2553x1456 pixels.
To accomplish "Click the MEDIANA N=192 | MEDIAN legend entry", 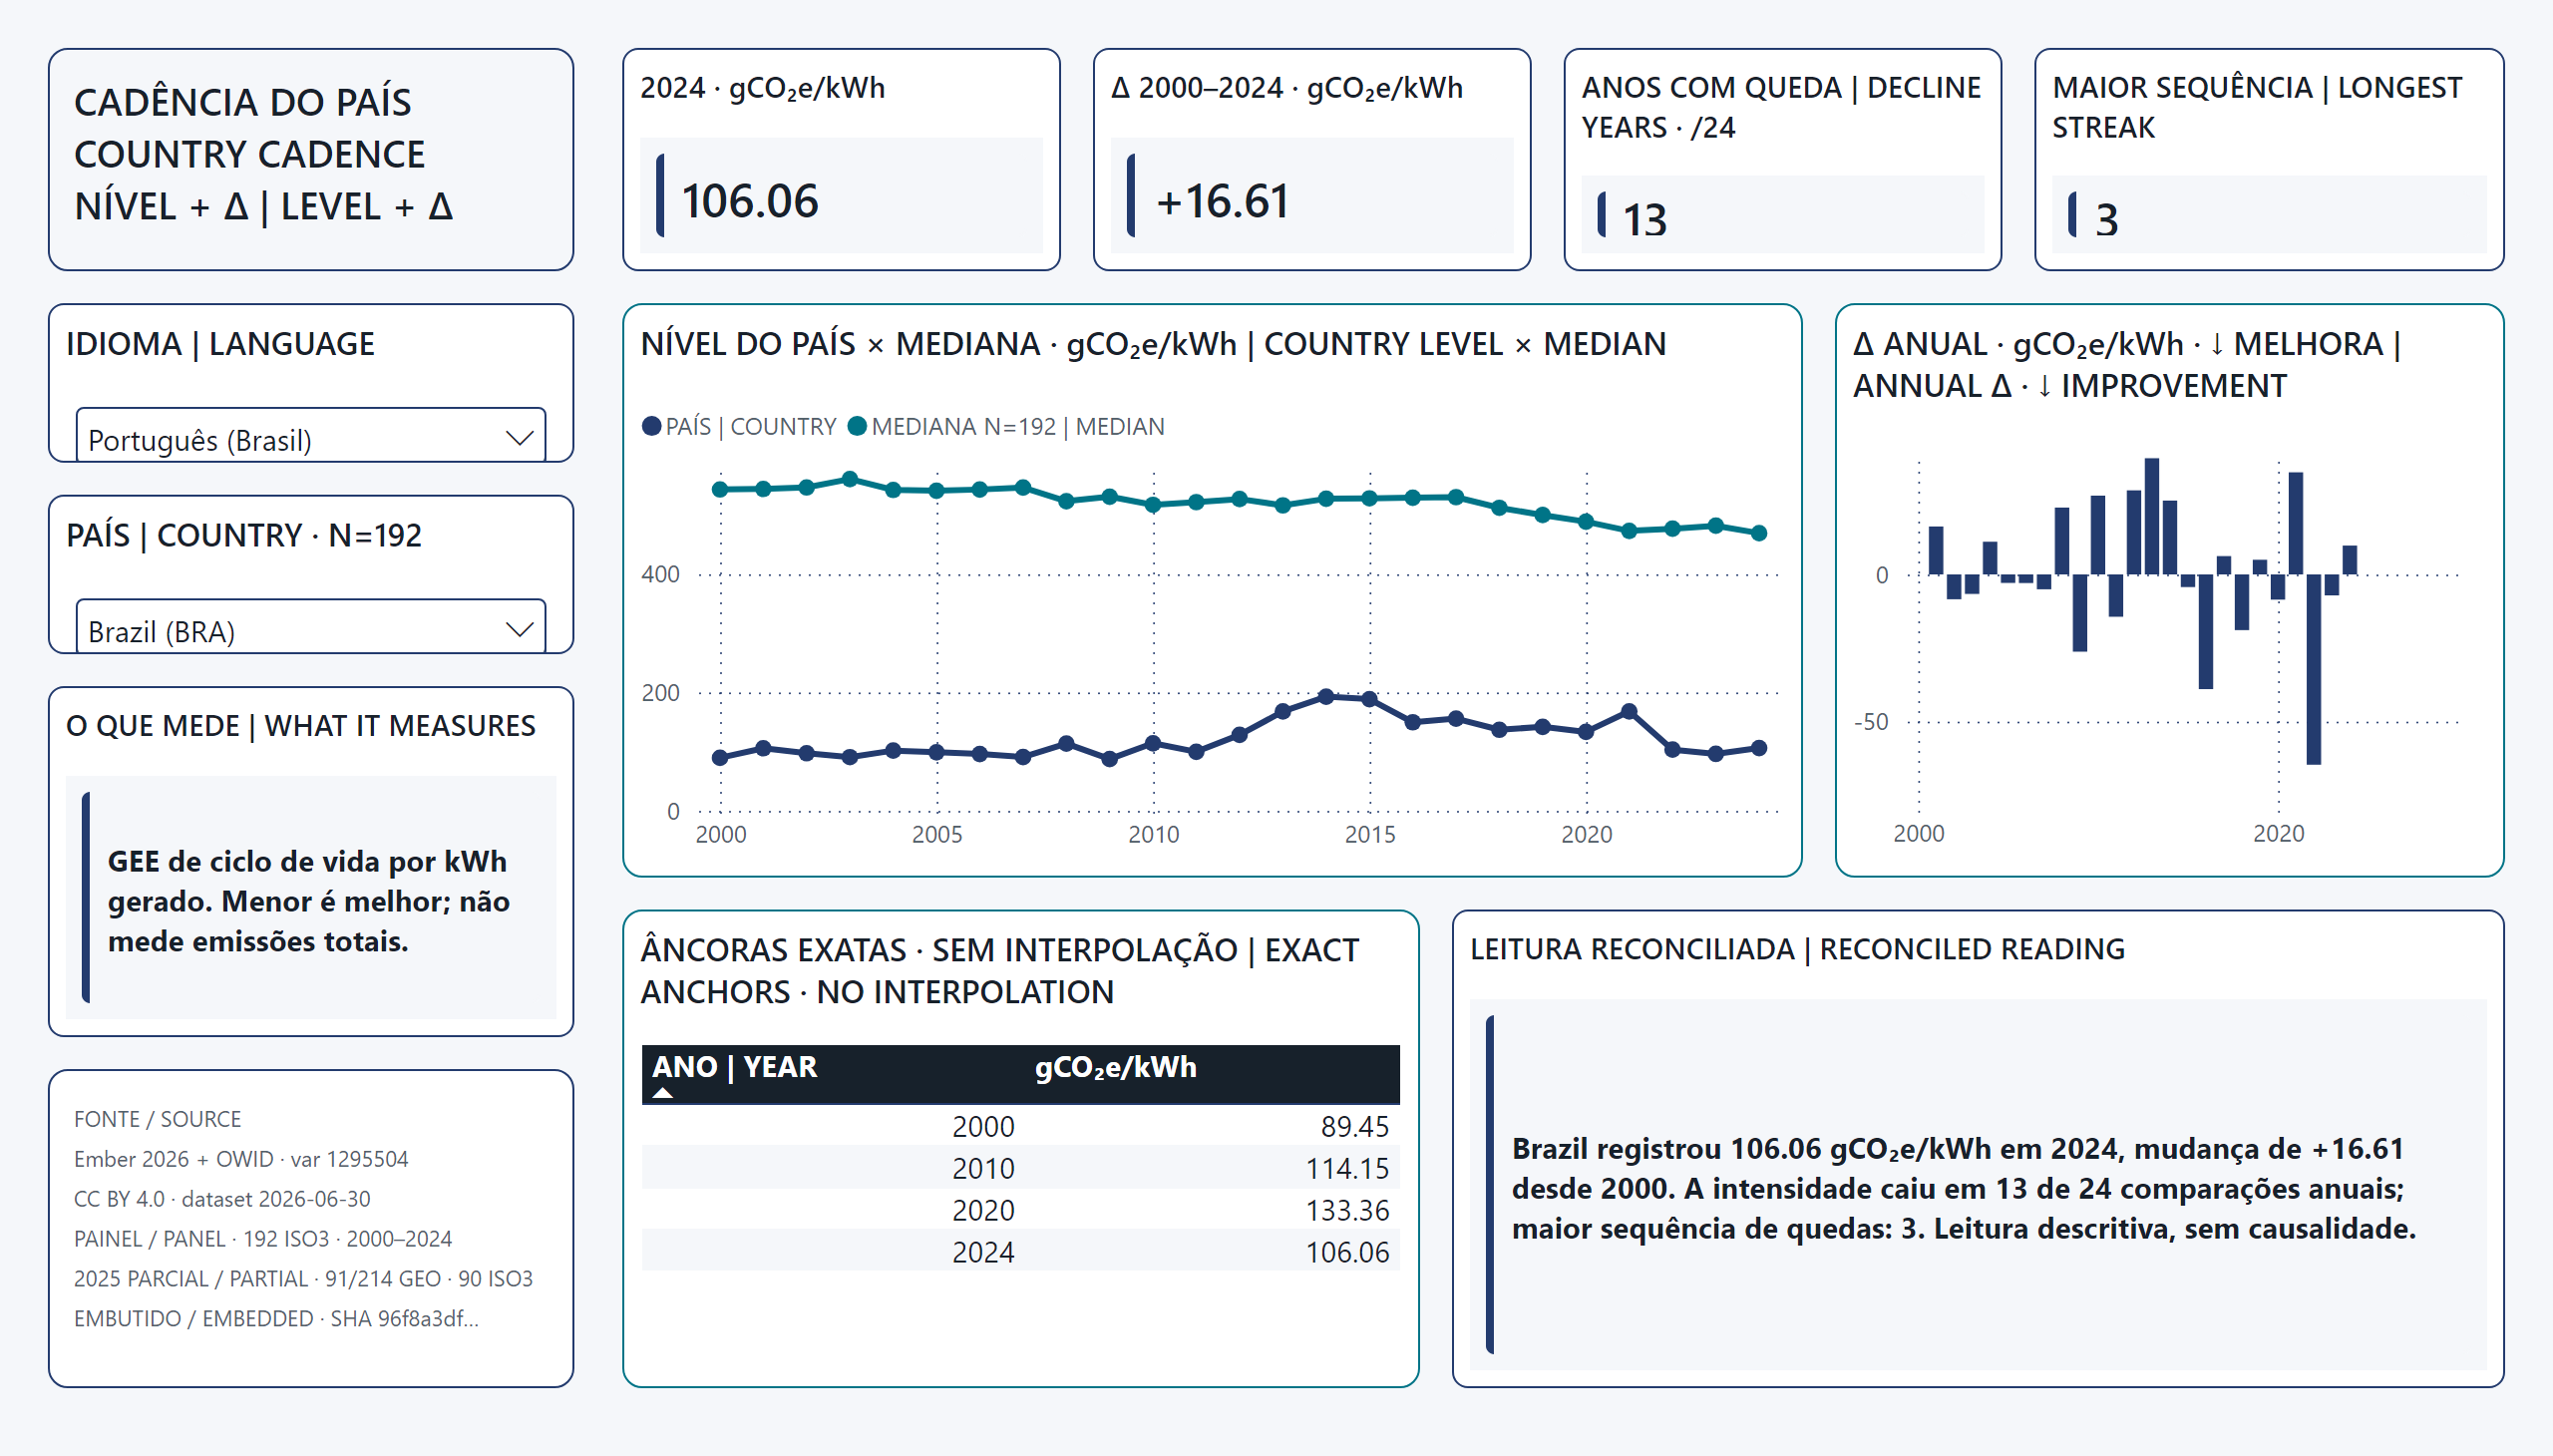I will click(x=1006, y=427).
